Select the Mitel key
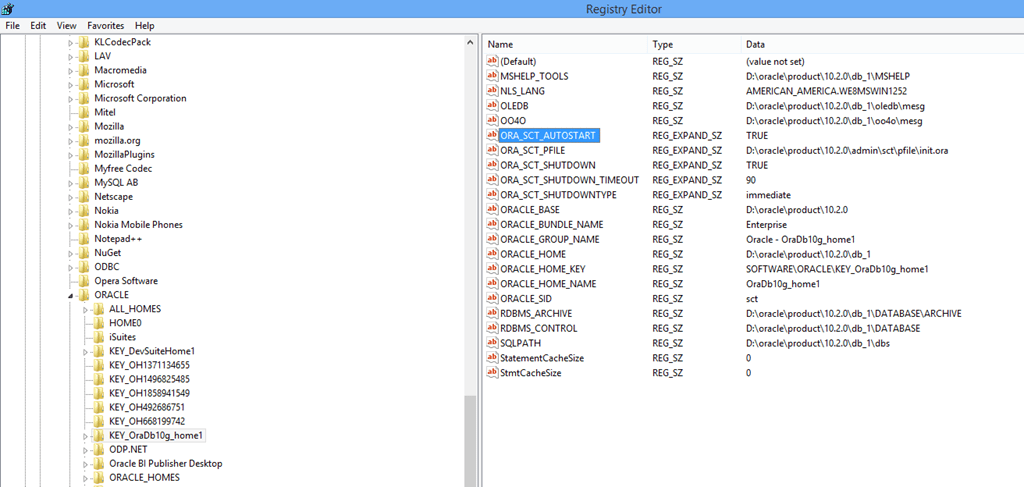1024x487 pixels. coord(104,112)
